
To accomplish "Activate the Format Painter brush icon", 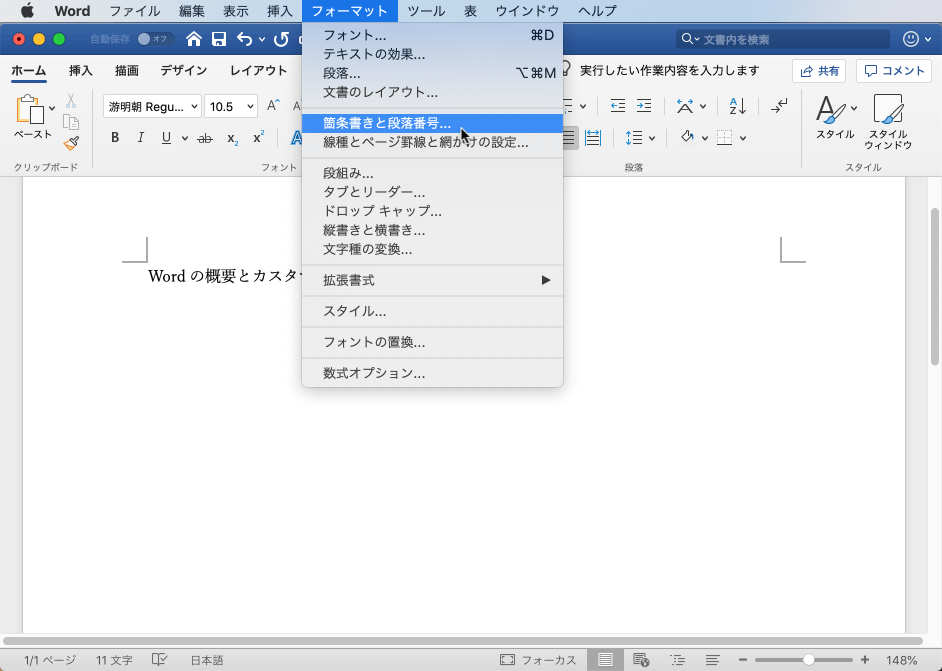I will [71, 143].
